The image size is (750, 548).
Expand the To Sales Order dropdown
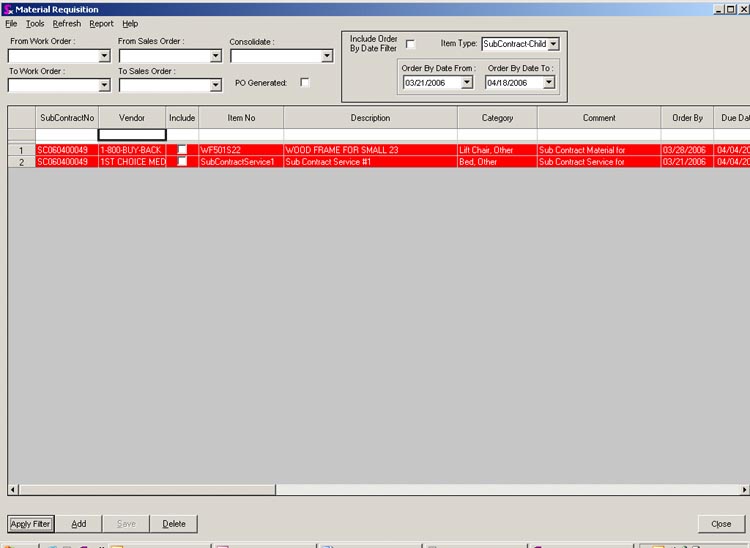[215, 86]
